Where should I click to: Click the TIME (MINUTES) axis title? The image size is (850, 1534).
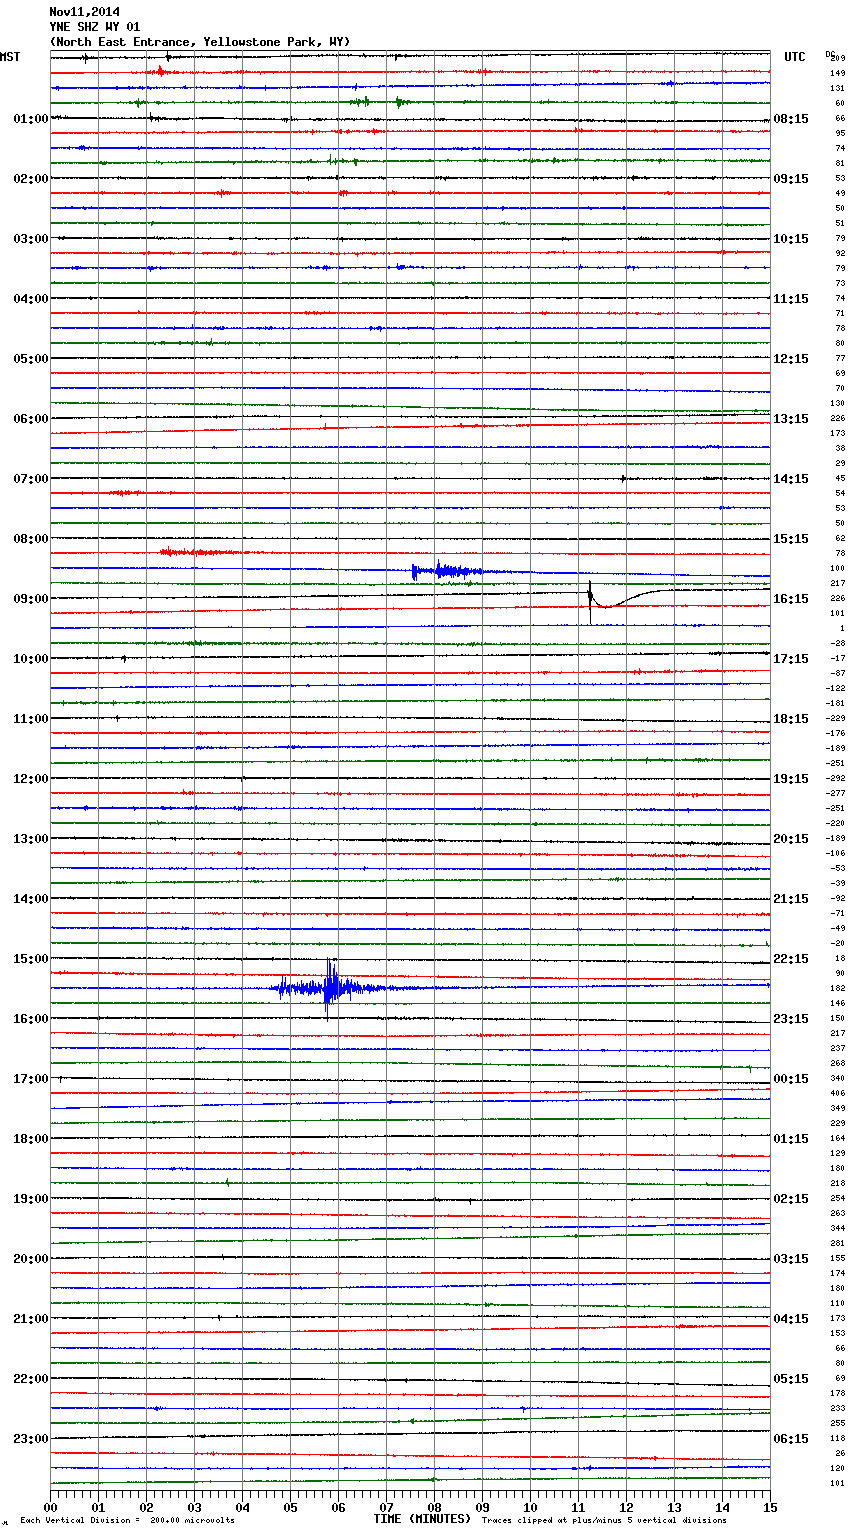pos(422,1519)
